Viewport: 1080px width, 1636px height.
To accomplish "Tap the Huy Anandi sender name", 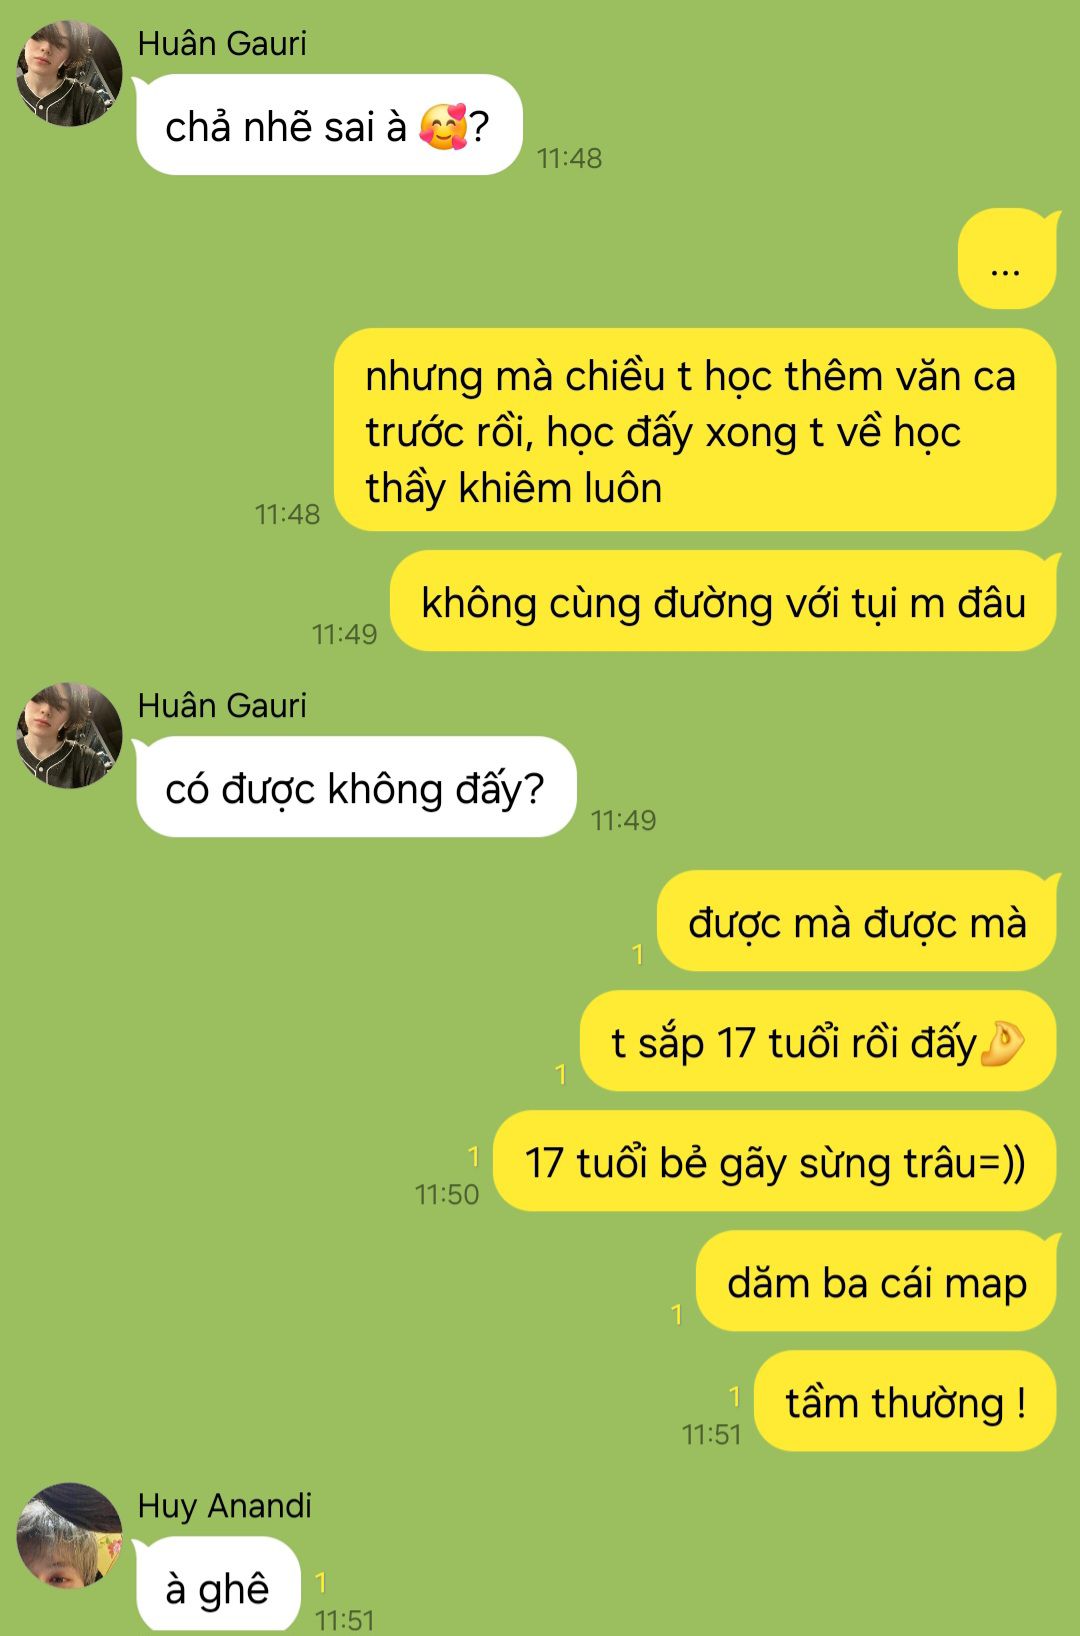I will tap(225, 1505).
